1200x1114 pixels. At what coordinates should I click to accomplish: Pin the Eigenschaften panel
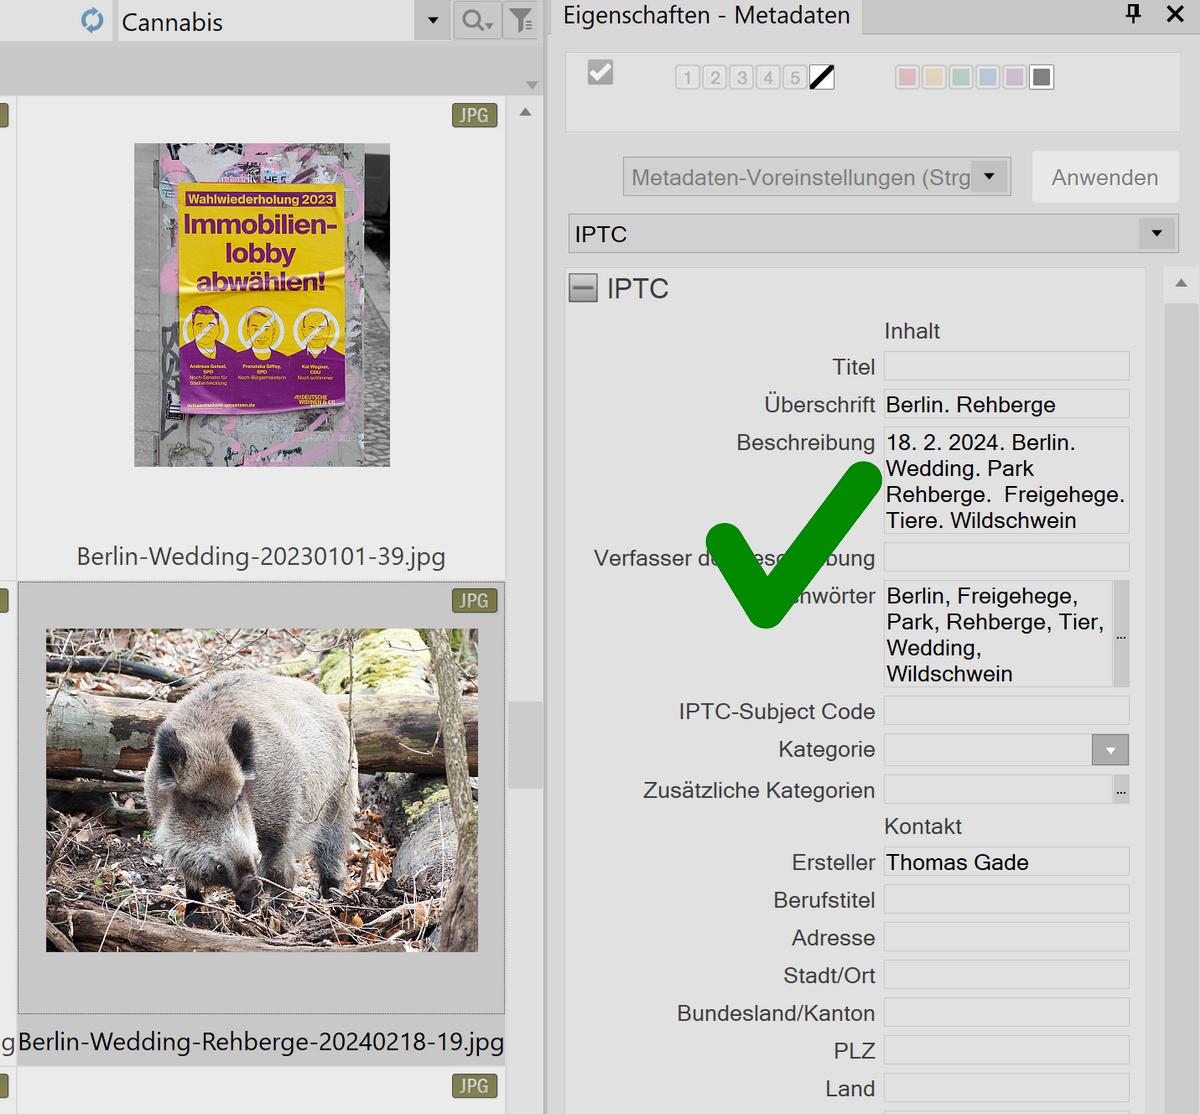click(1133, 13)
